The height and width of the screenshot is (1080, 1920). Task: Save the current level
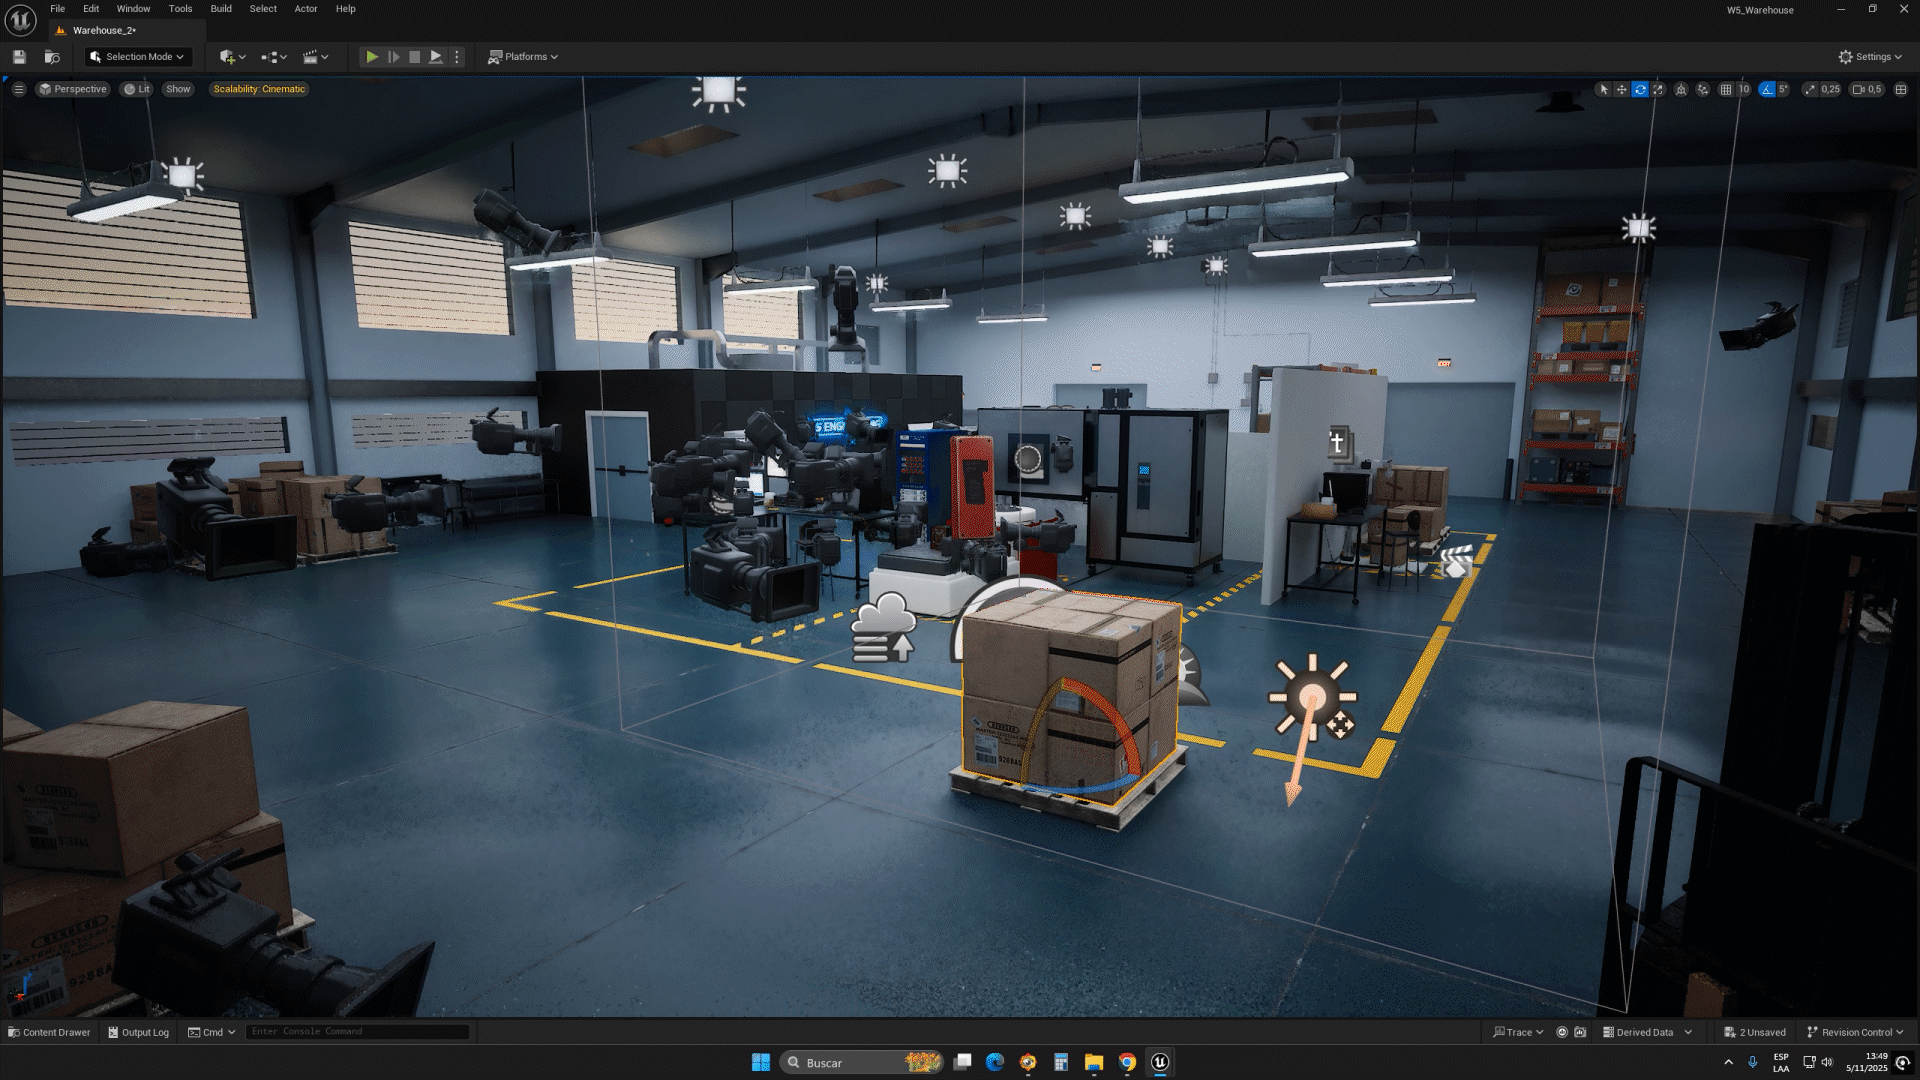[19, 57]
